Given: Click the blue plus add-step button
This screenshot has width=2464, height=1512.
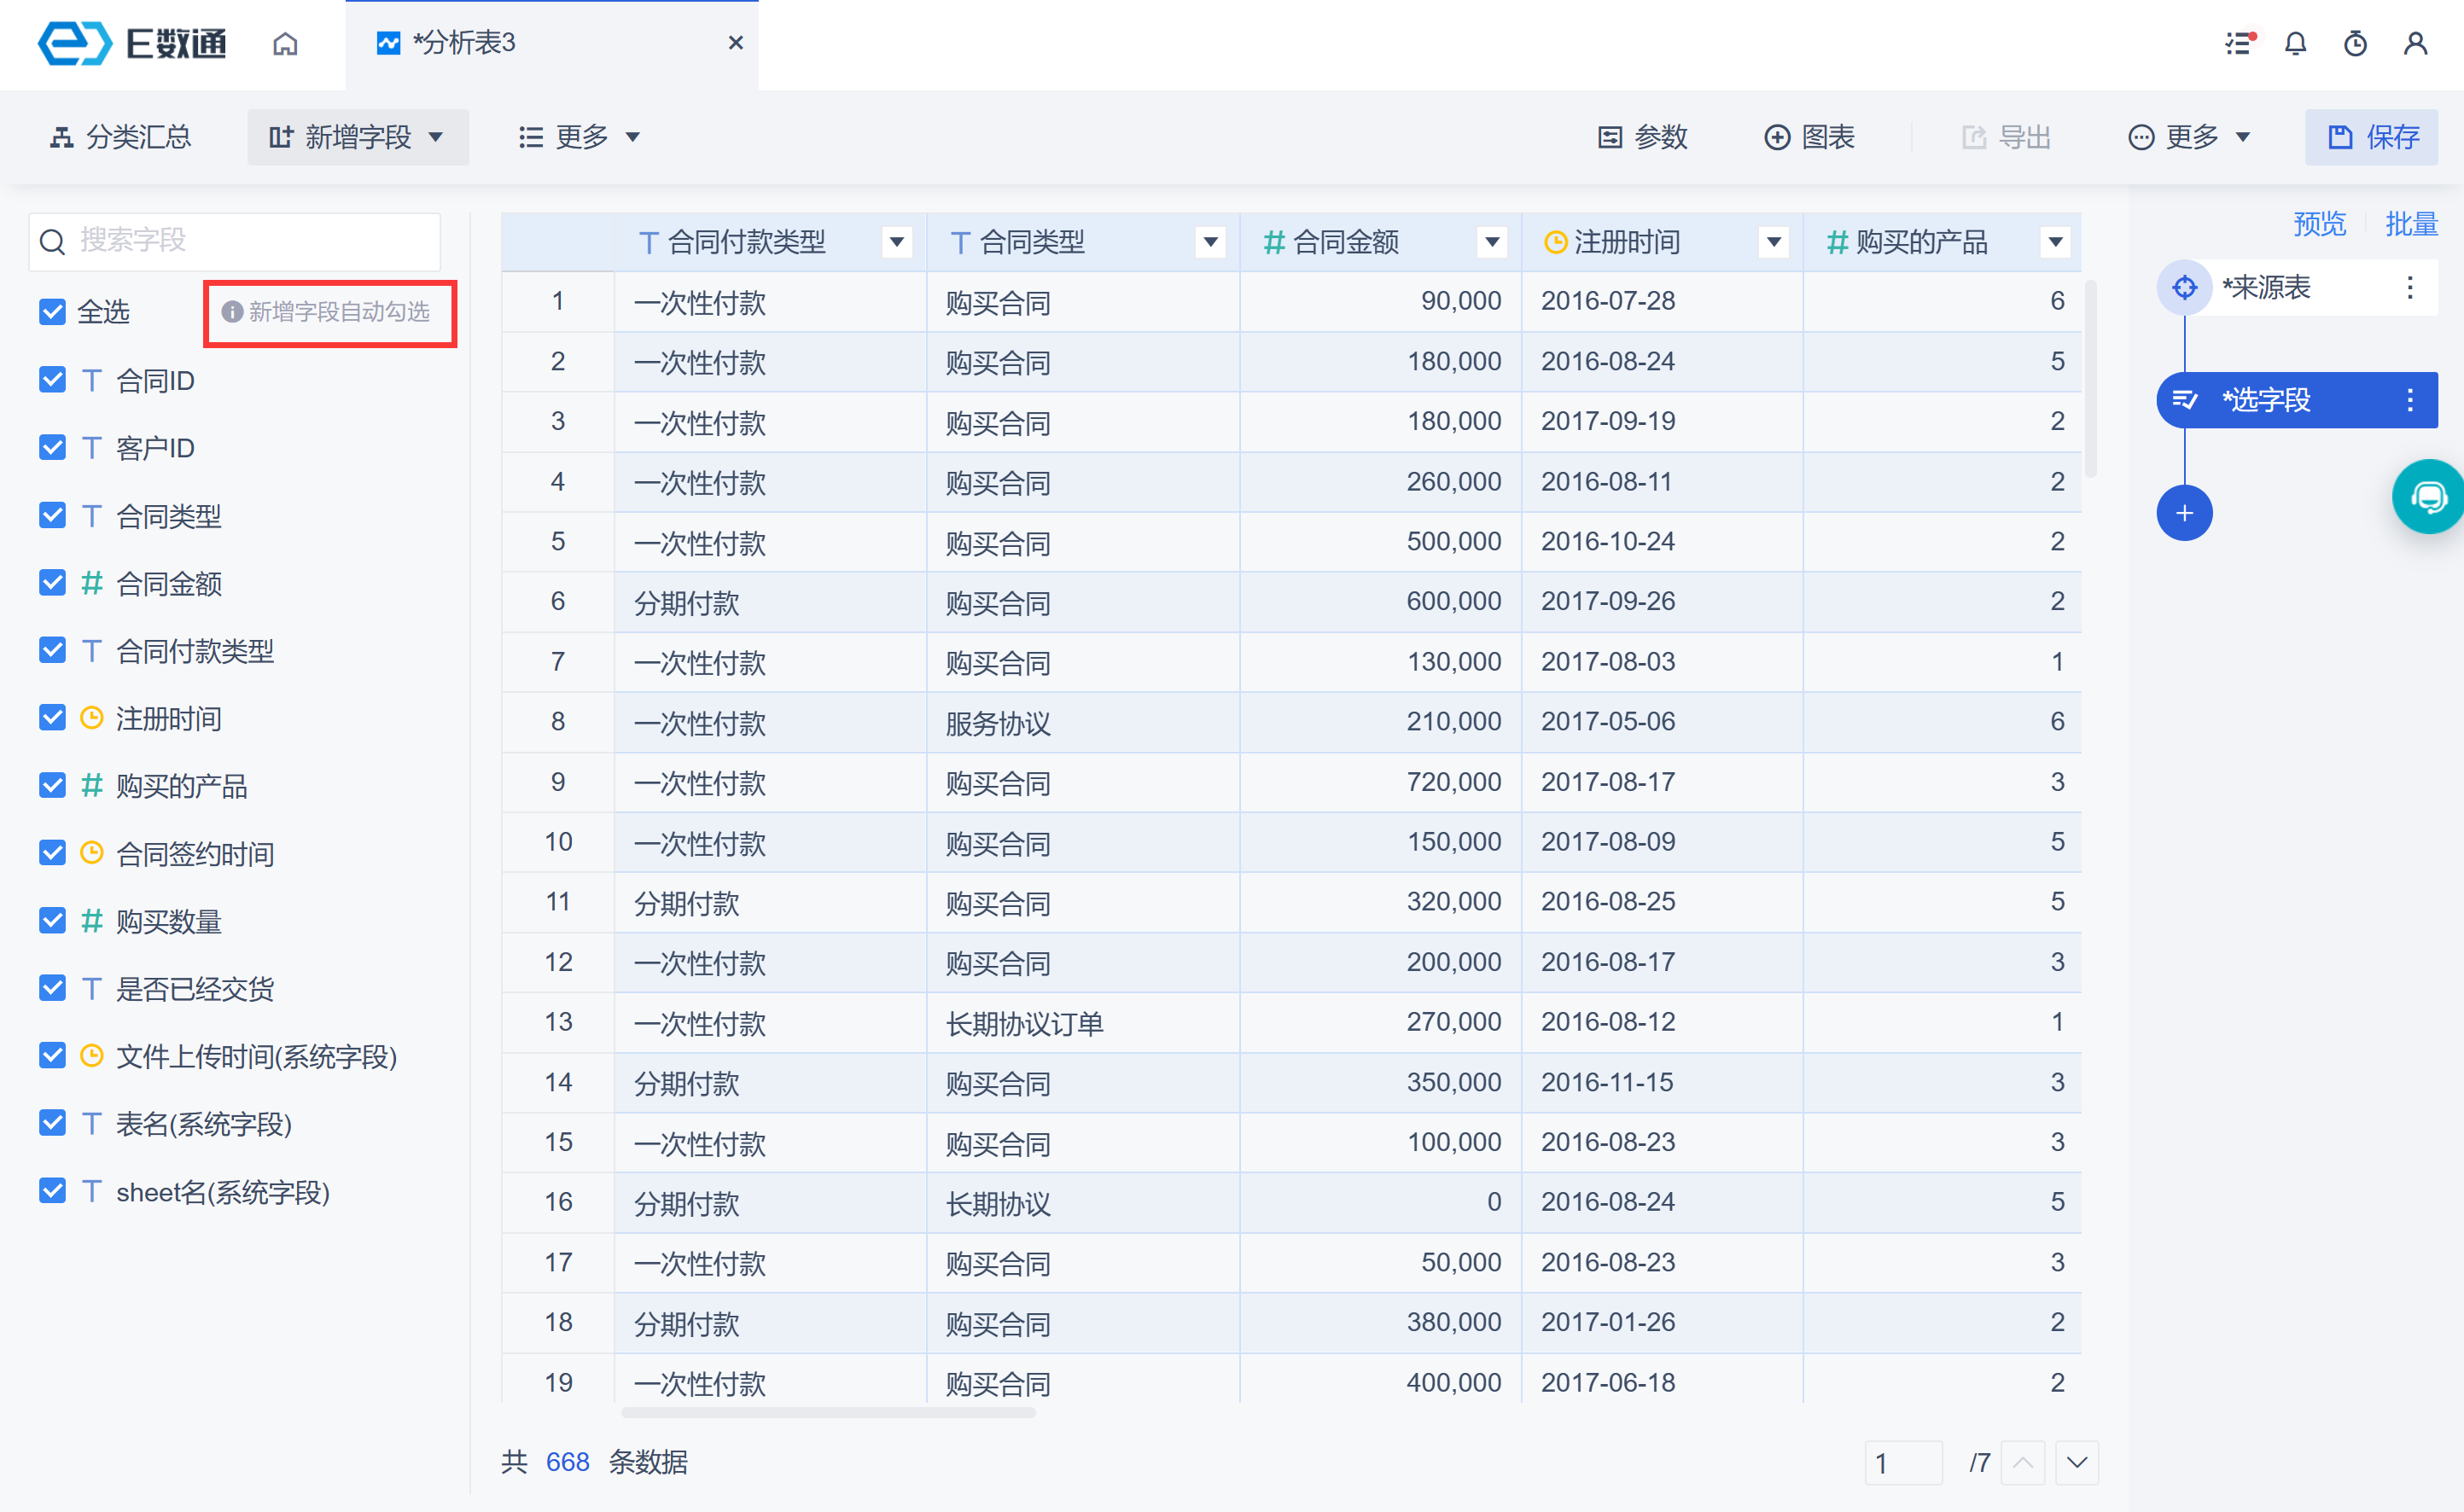Looking at the screenshot, I should [x=2184, y=513].
